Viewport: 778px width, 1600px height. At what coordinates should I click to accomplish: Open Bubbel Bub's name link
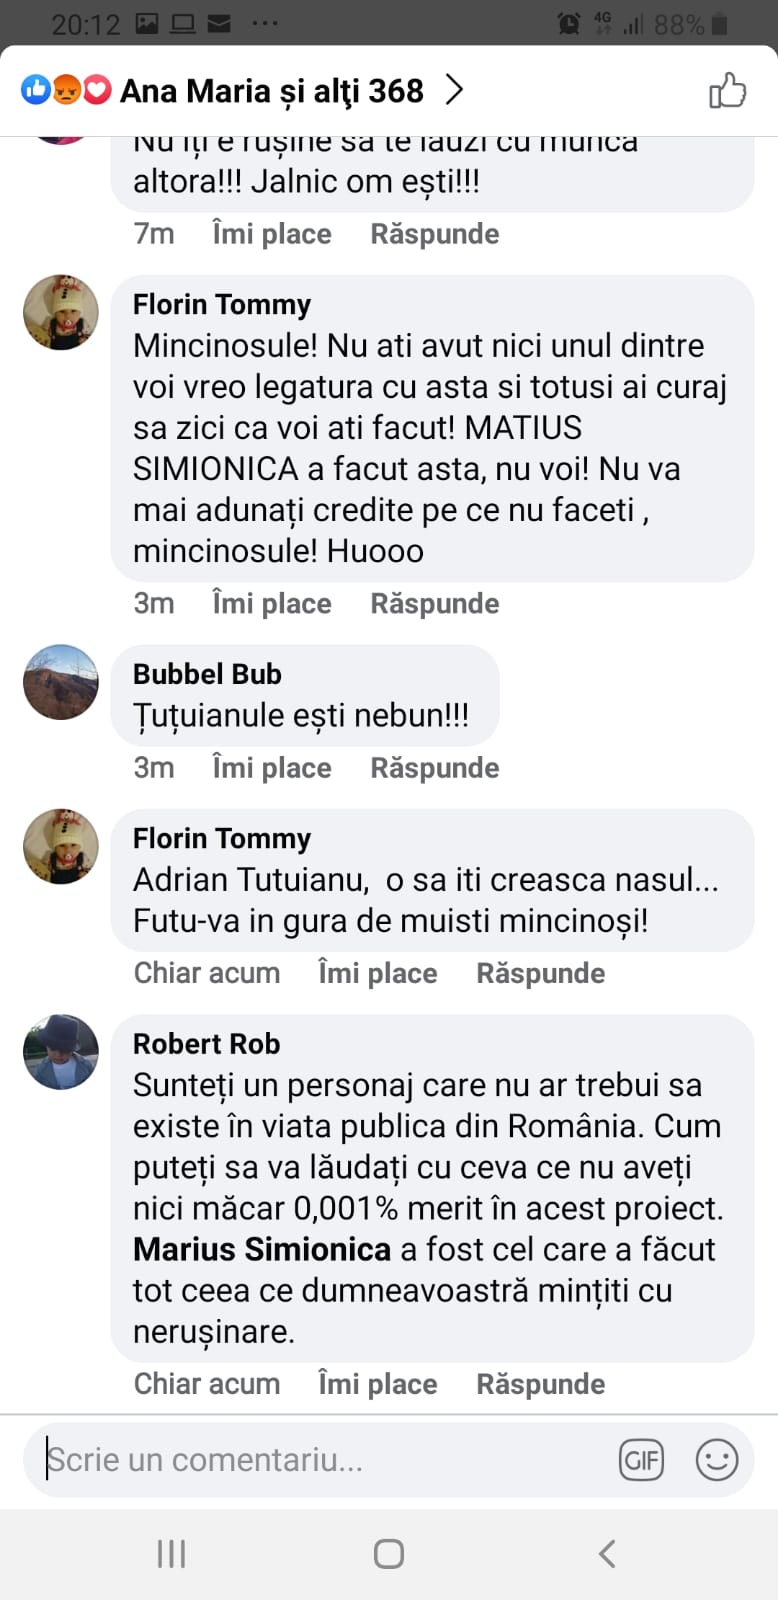(x=207, y=674)
